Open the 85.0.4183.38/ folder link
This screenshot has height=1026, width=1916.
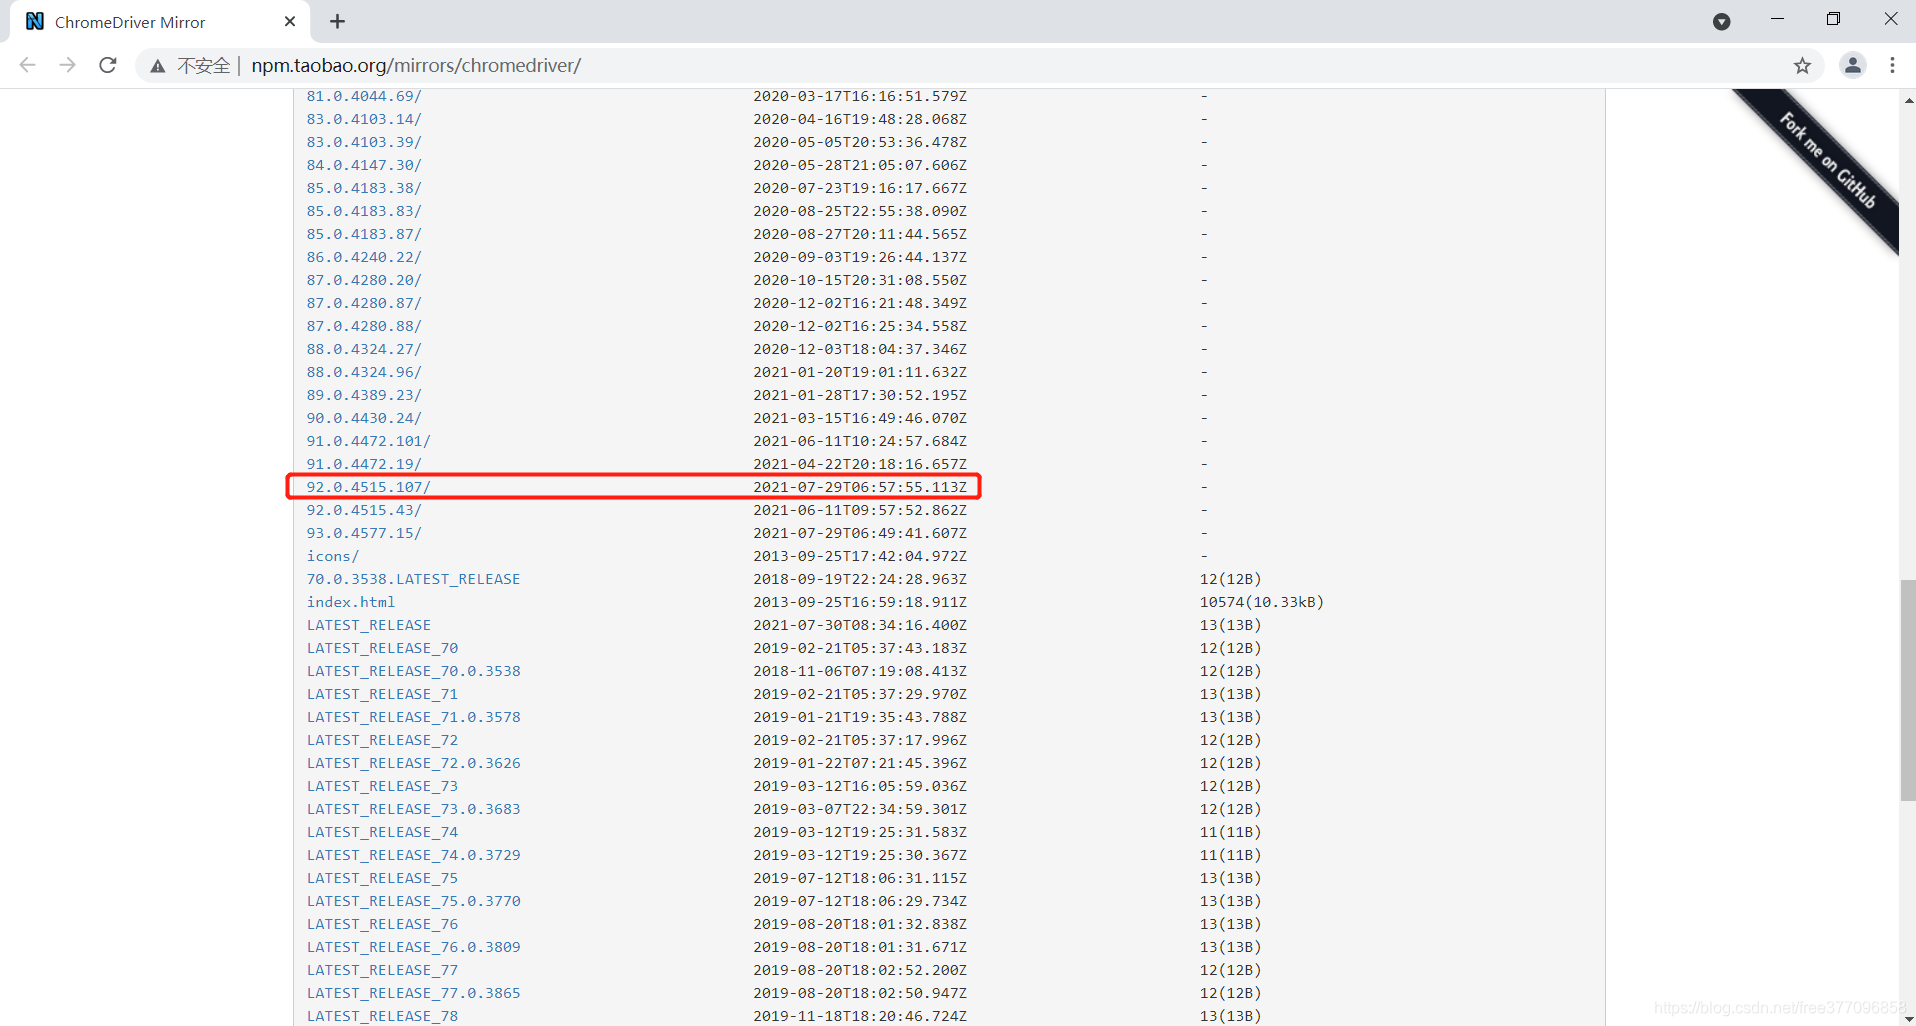(364, 188)
